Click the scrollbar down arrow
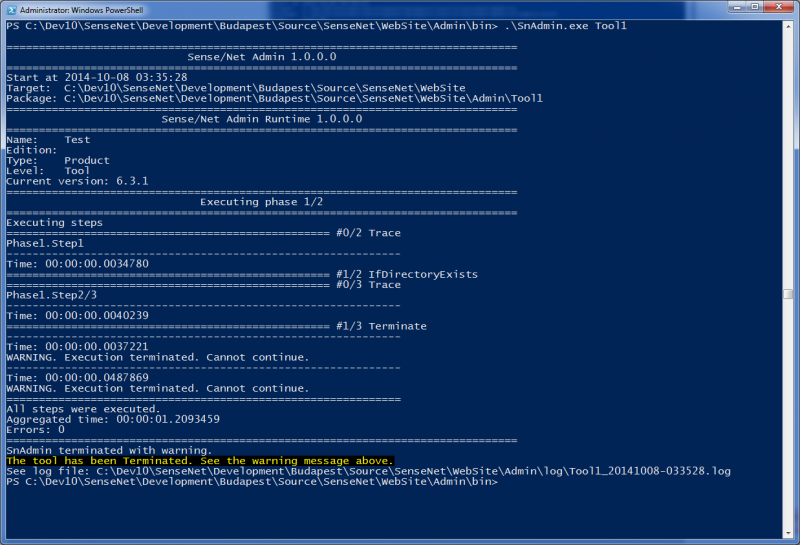The height and width of the screenshot is (545, 800). (x=788, y=533)
